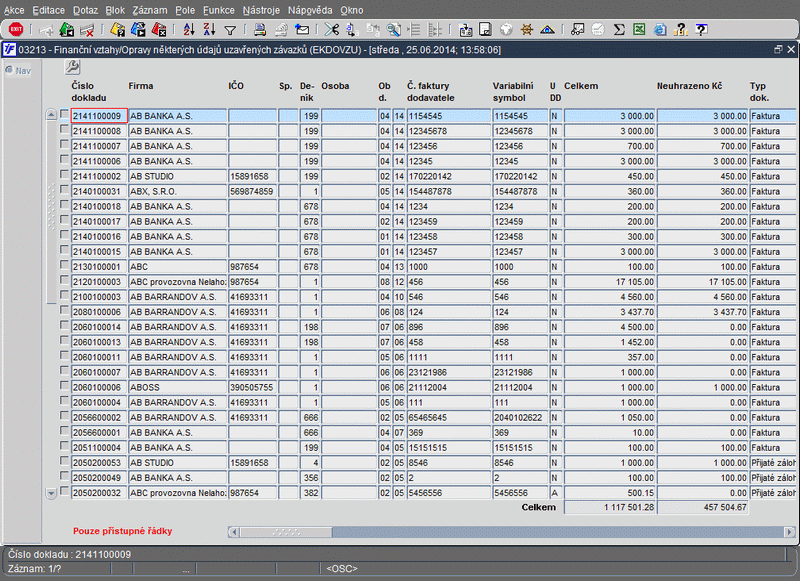Open the Nástroje menu
This screenshot has height=581, width=800.
261,9
